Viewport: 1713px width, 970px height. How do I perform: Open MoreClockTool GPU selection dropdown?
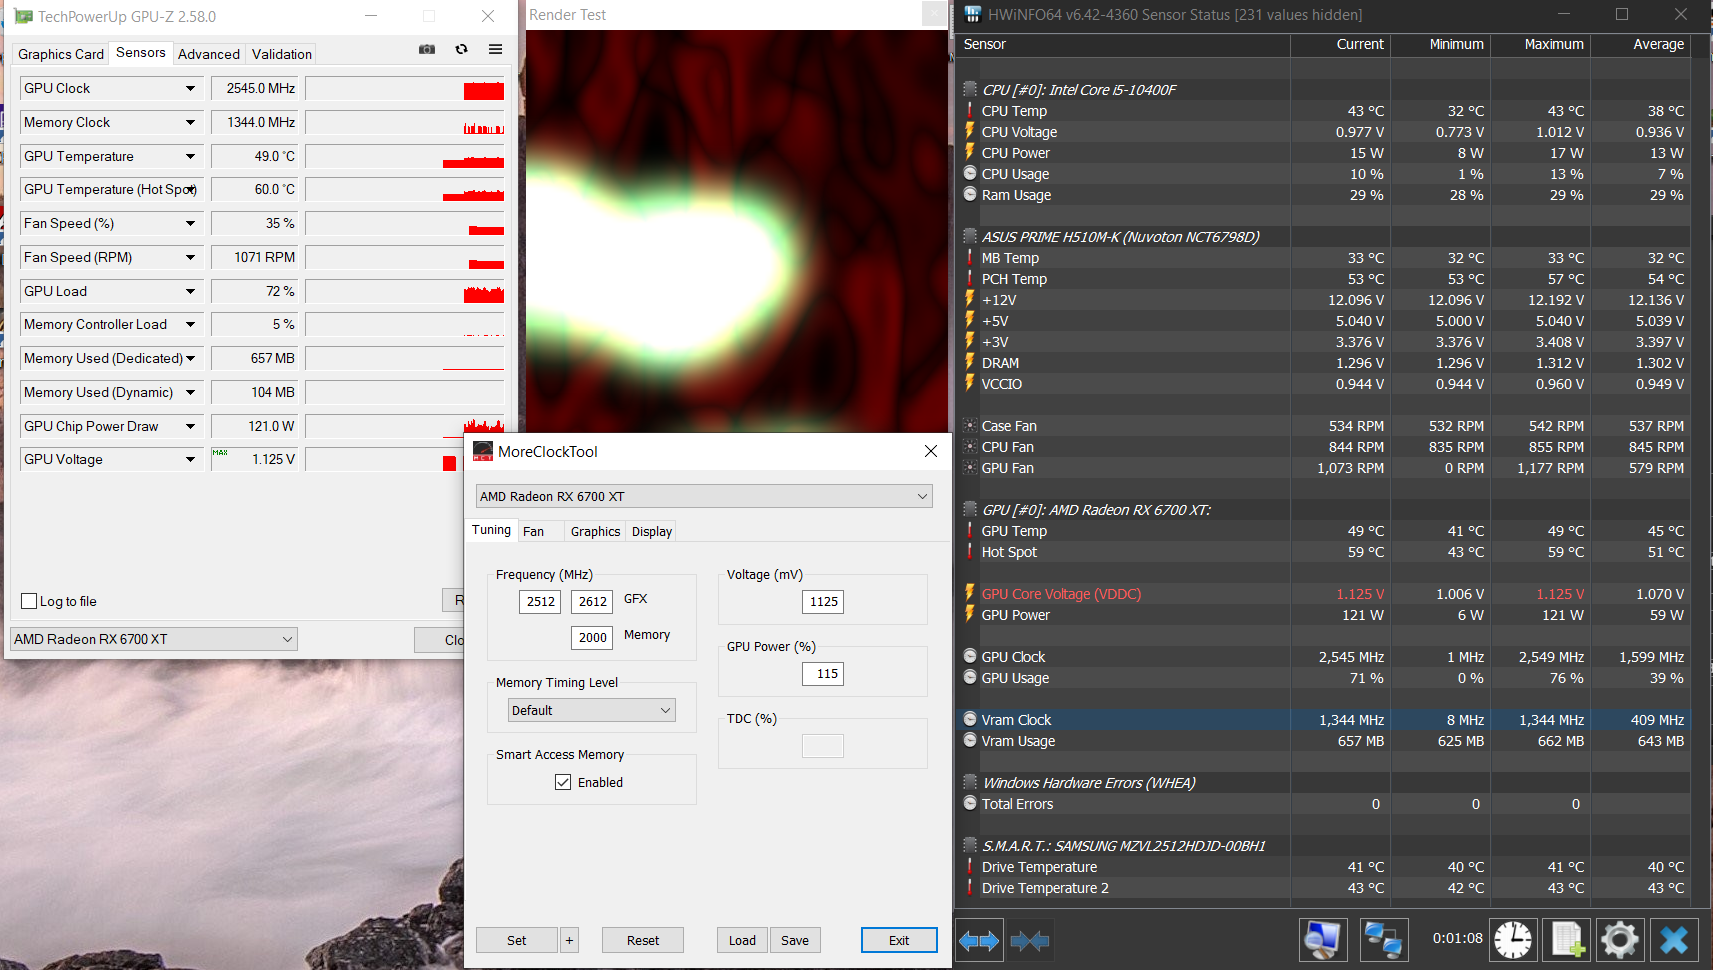pyautogui.click(x=704, y=496)
